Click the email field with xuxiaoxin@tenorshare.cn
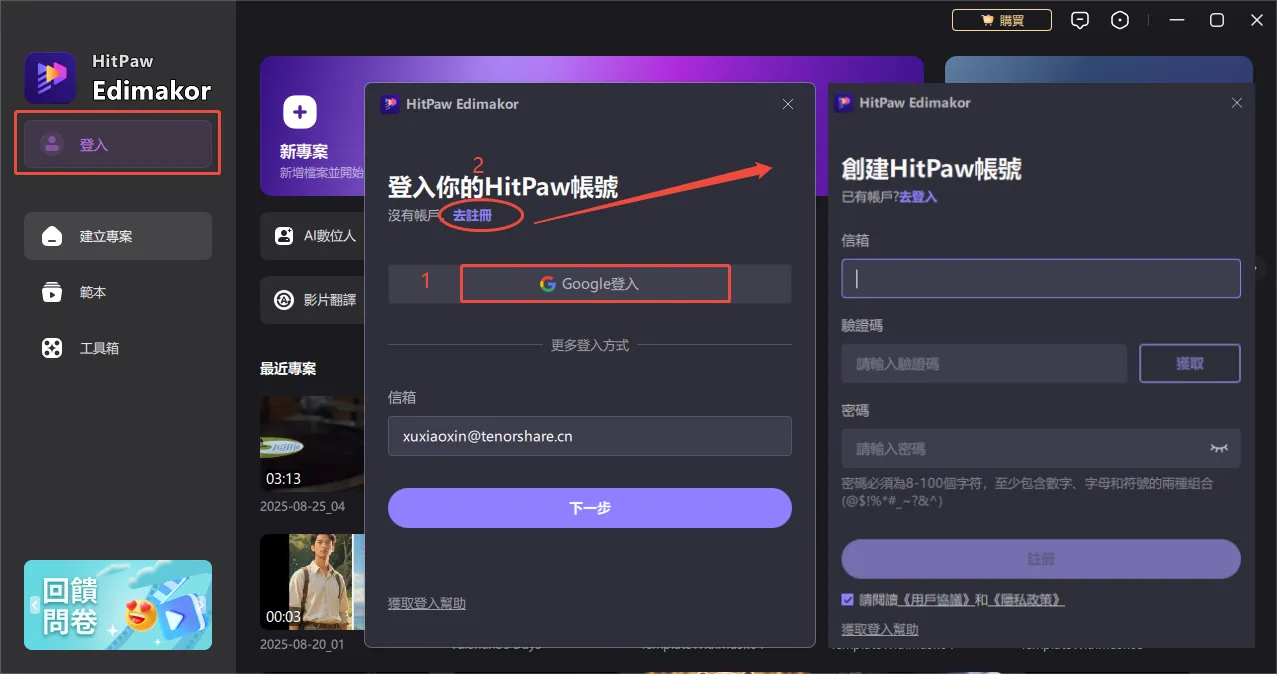 pyautogui.click(x=590, y=436)
